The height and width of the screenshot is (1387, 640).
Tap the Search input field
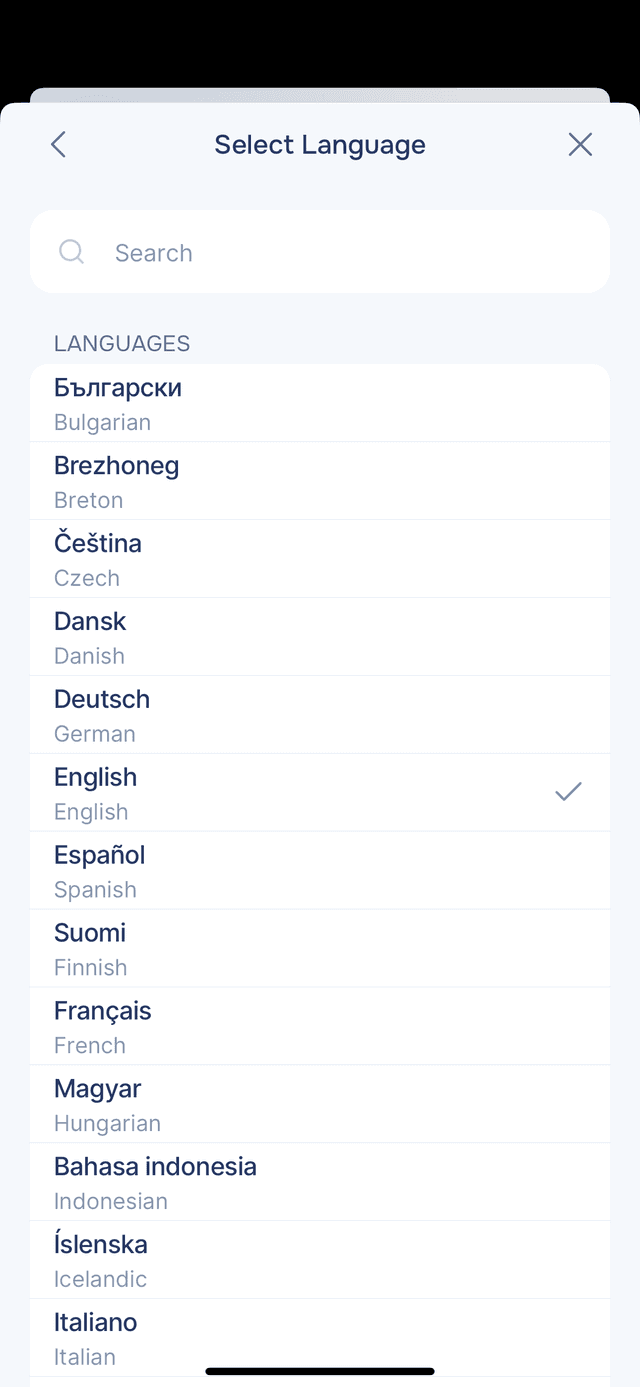320,252
